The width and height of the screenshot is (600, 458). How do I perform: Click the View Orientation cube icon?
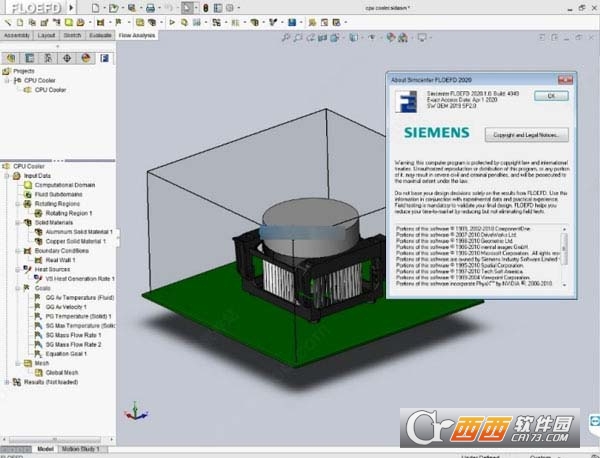(x=335, y=37)
